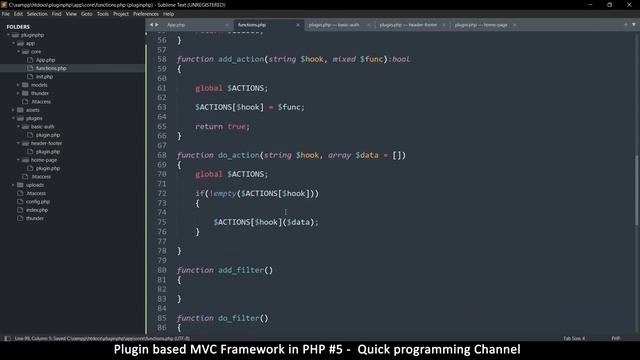The height and width of the screenshot is (360, 640).
Task: Click the vertical scrollbar thumb in editor
Action: pos(636,190)
